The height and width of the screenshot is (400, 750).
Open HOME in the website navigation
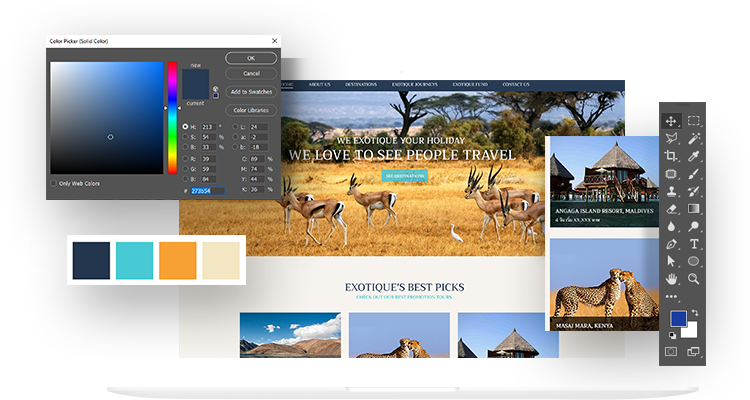point(287,85)
